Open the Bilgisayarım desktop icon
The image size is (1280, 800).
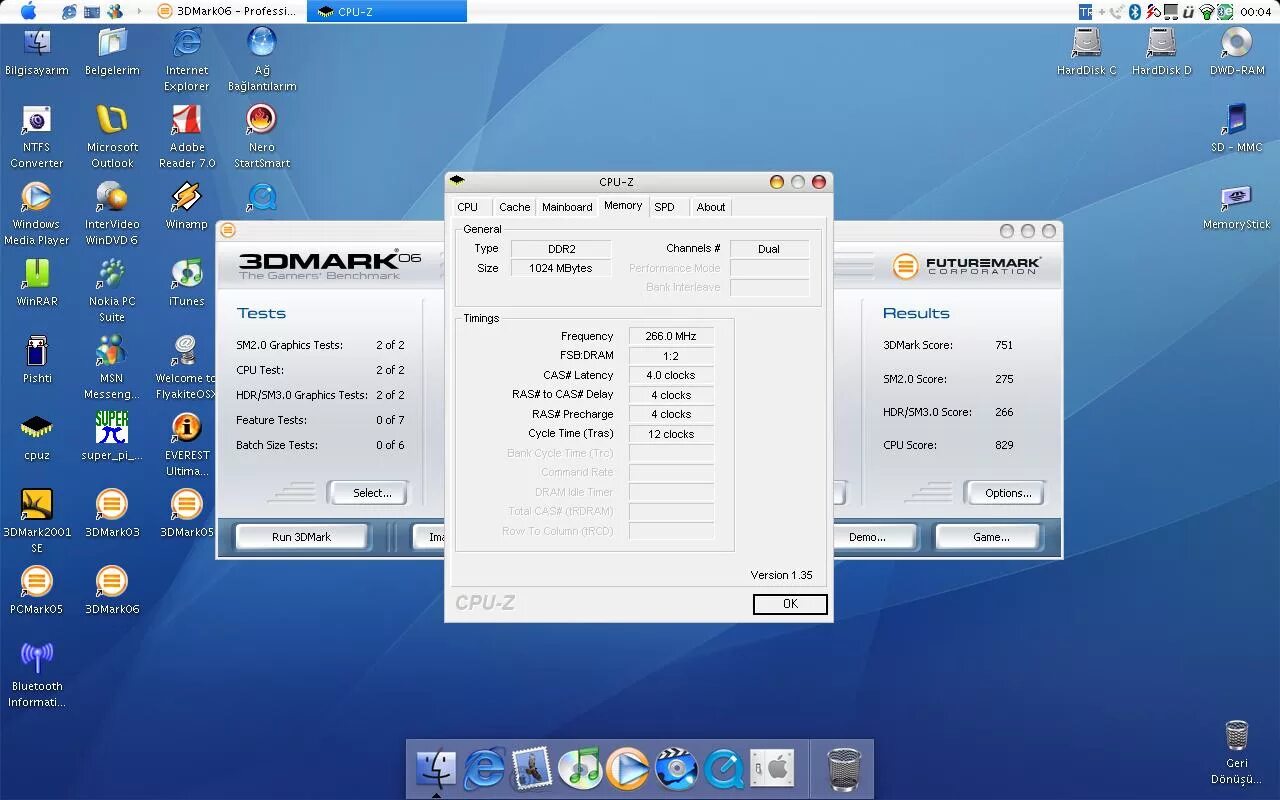tap(37, 43)
